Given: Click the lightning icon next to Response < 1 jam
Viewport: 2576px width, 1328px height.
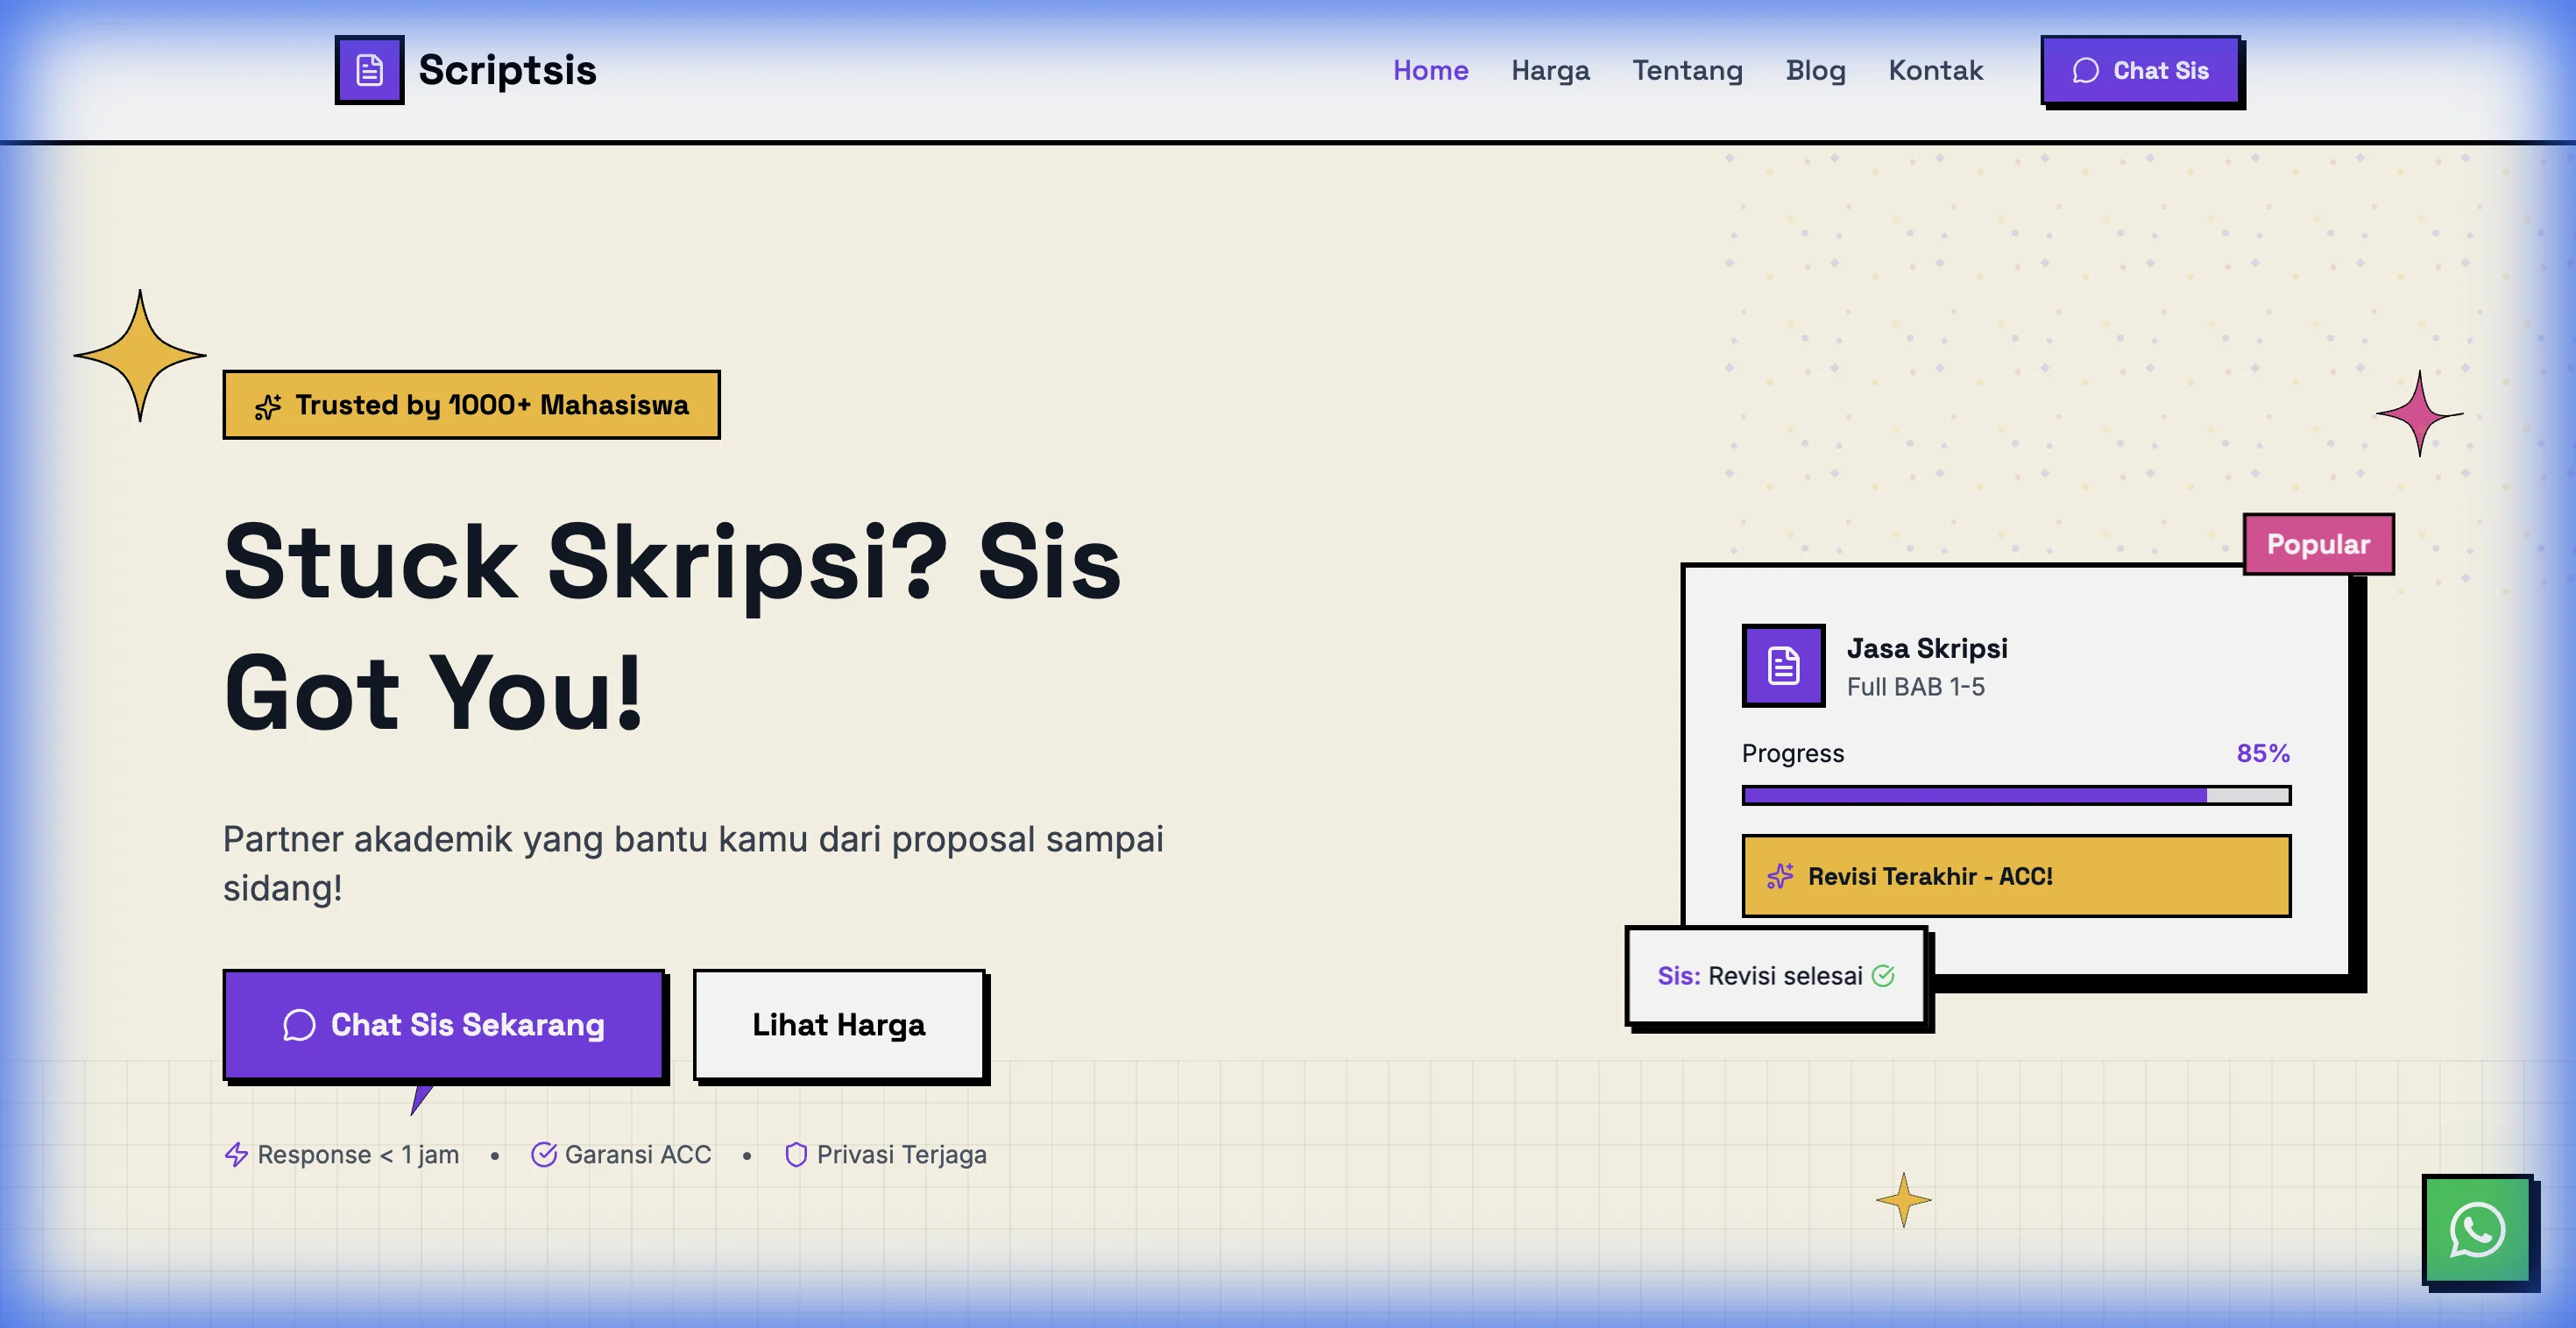Looking at the screenshot, I should point(236,1155).
